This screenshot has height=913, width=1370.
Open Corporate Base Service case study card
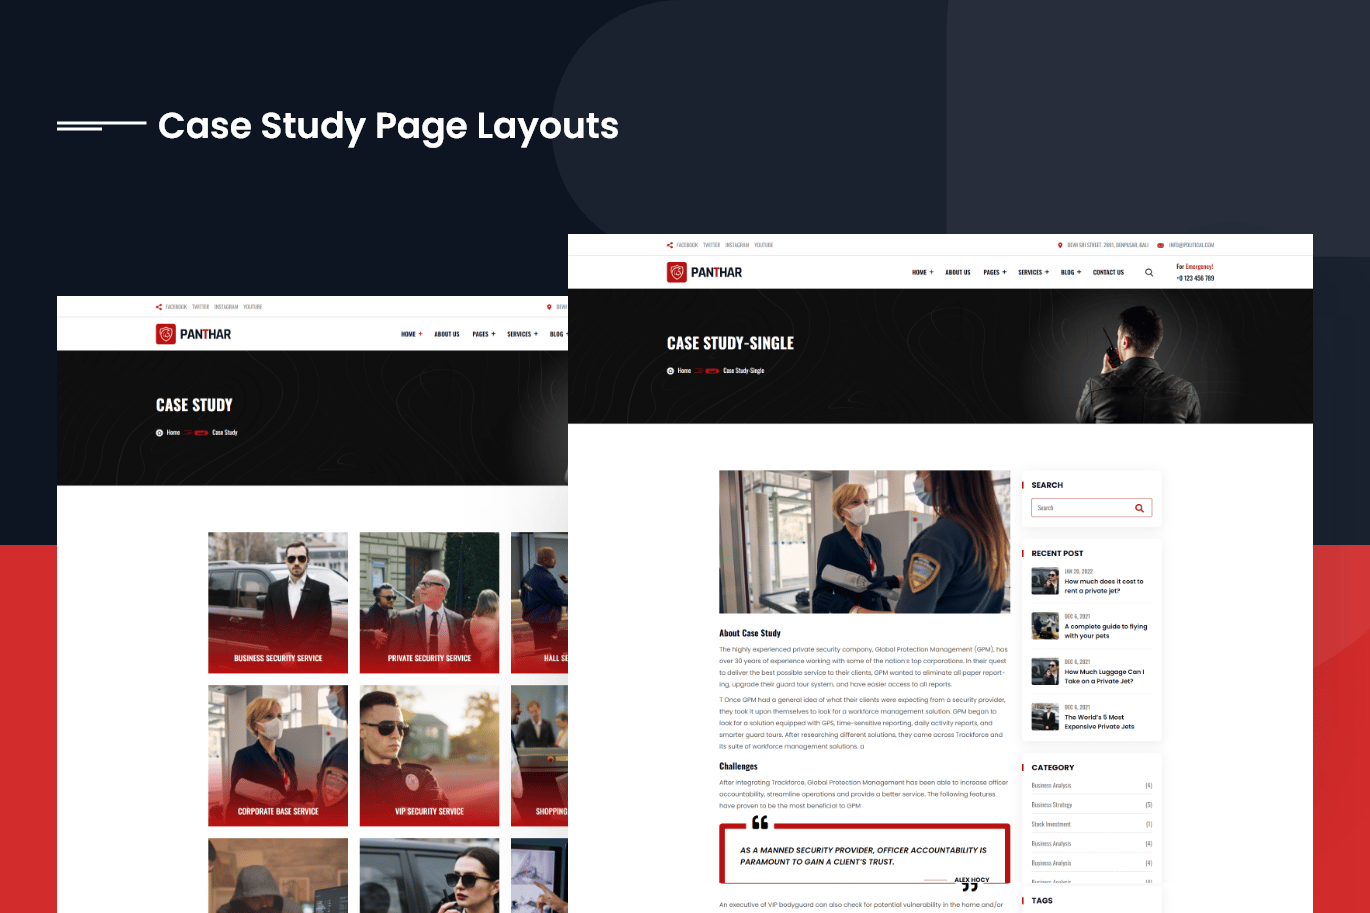coord(278,756)
